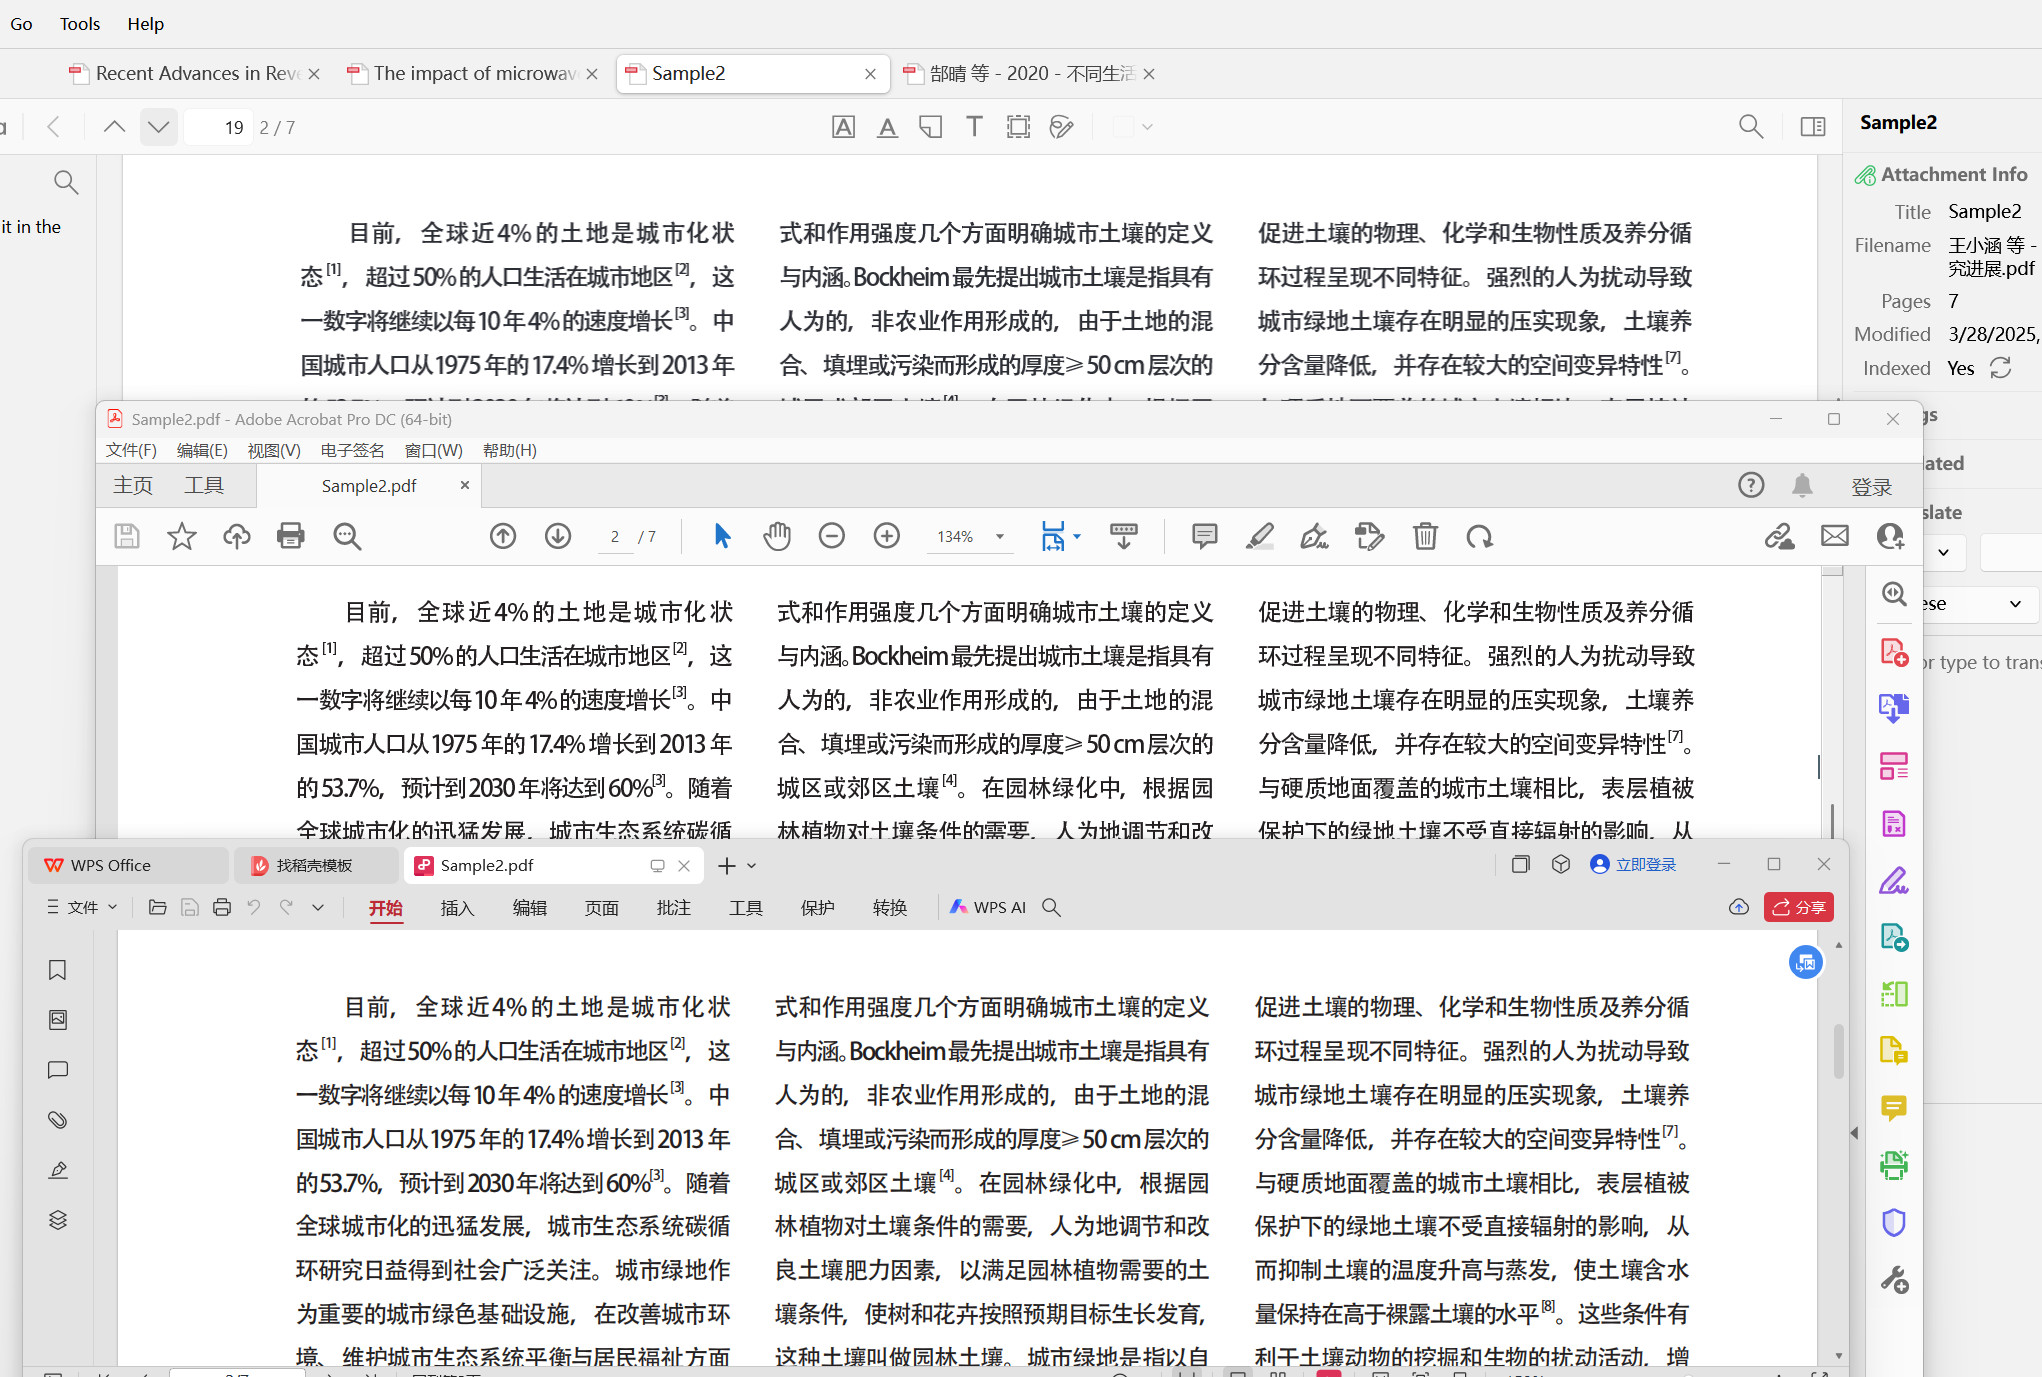
Task: Click the print icon in Acrobat toolbar
Action: (x=291, y=536)
